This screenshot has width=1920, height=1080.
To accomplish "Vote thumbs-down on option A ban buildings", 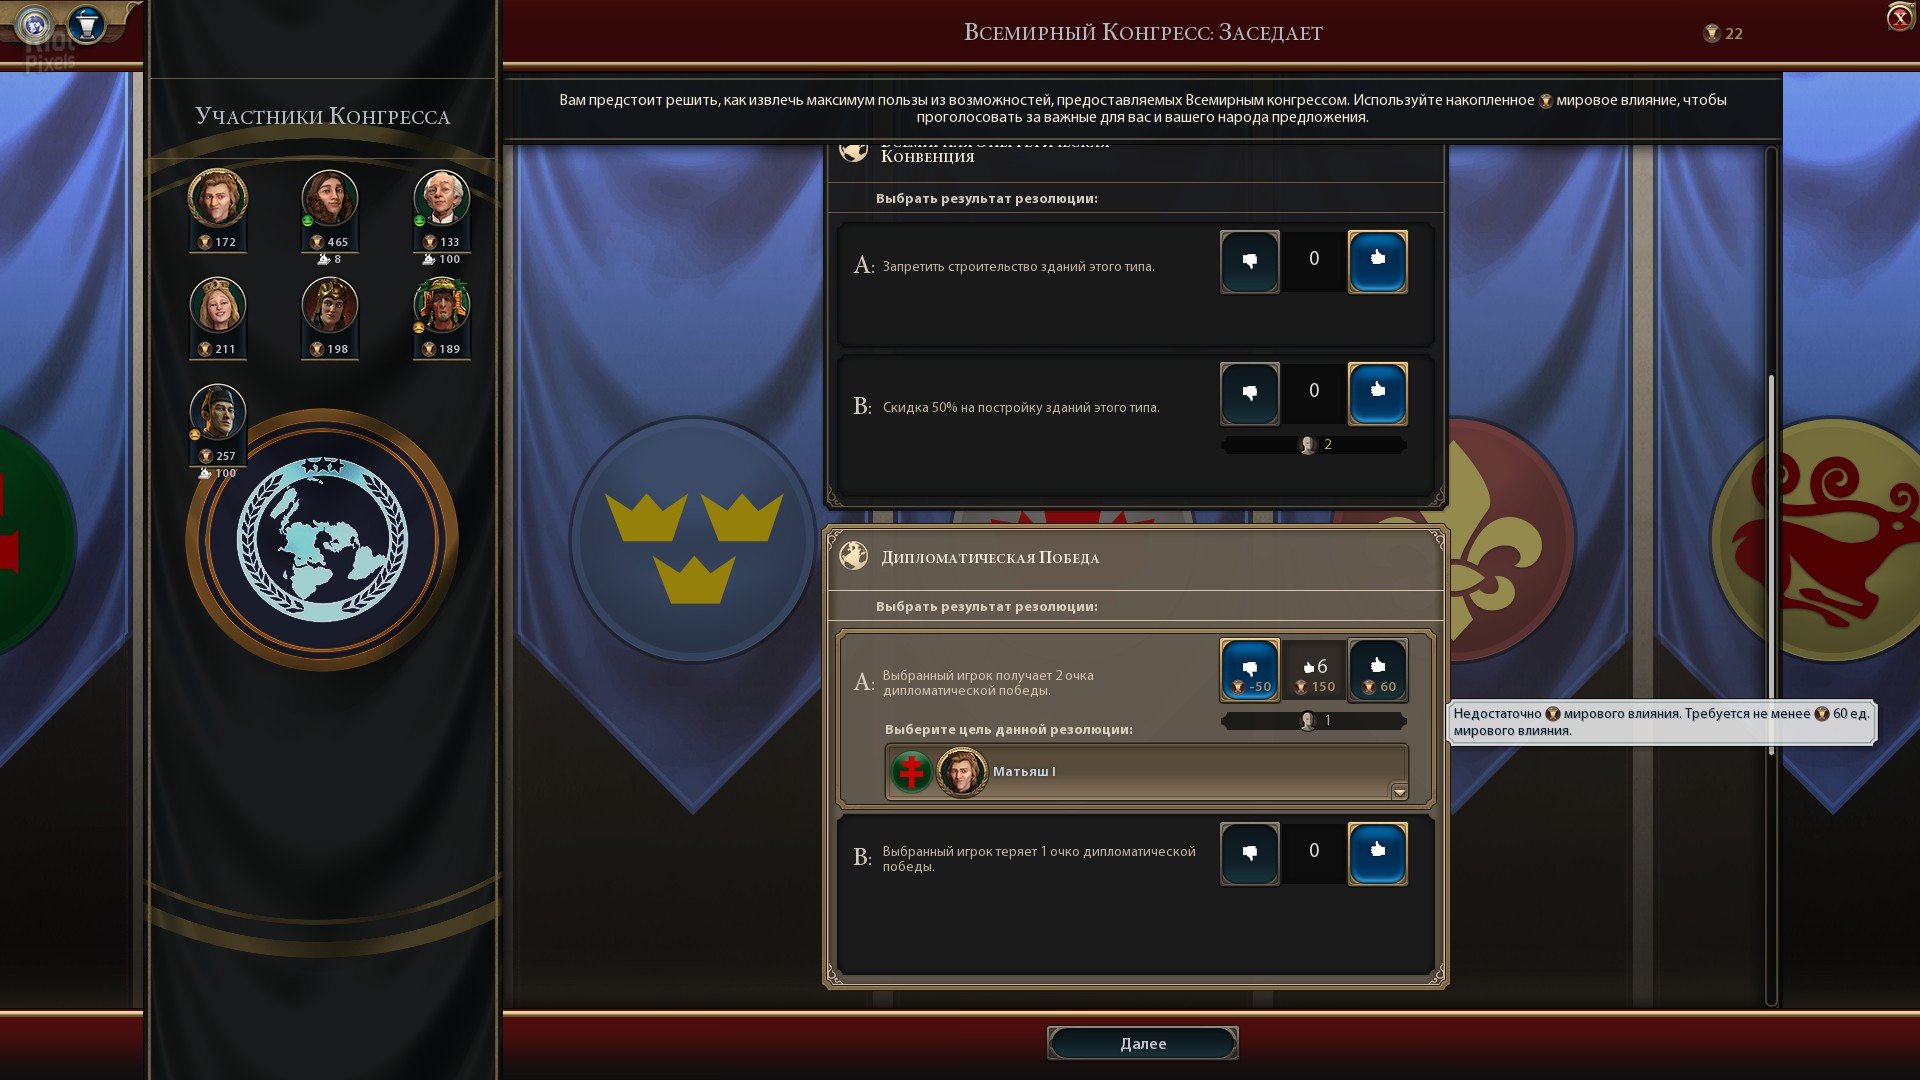I will tap(1249, 261).
